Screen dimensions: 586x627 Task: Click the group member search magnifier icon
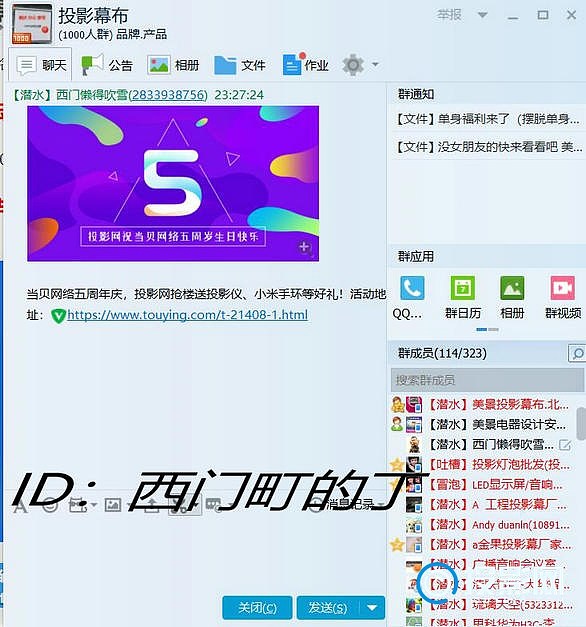point(577,353)
